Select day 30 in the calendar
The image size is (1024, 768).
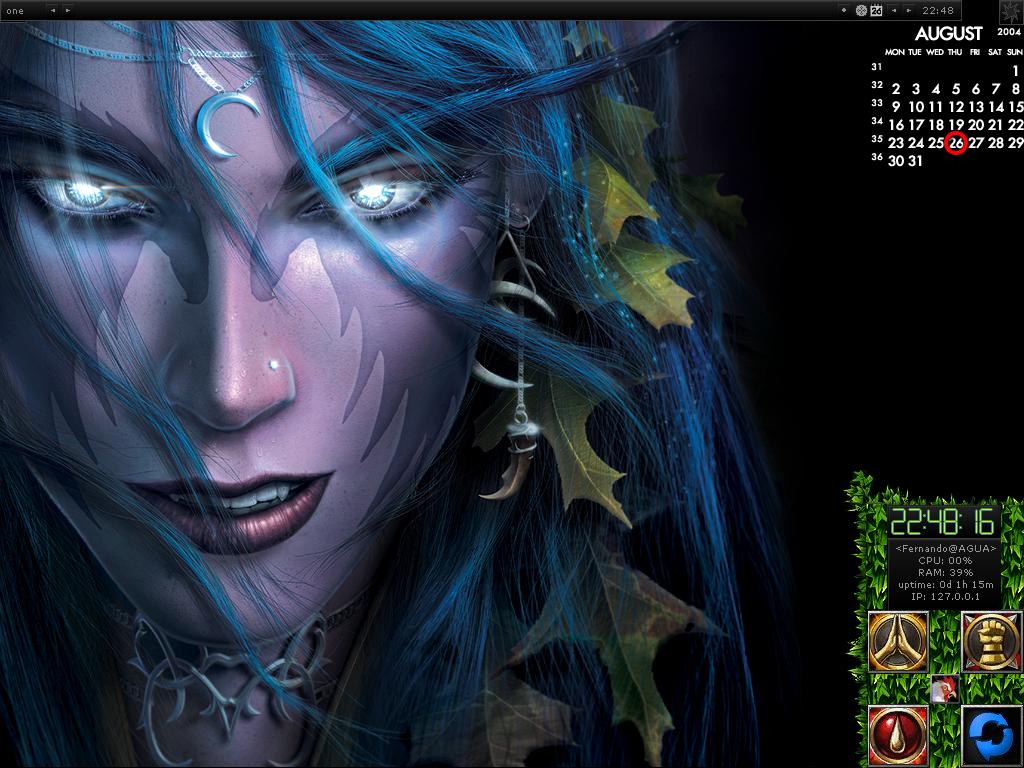(x=896, y=161)
